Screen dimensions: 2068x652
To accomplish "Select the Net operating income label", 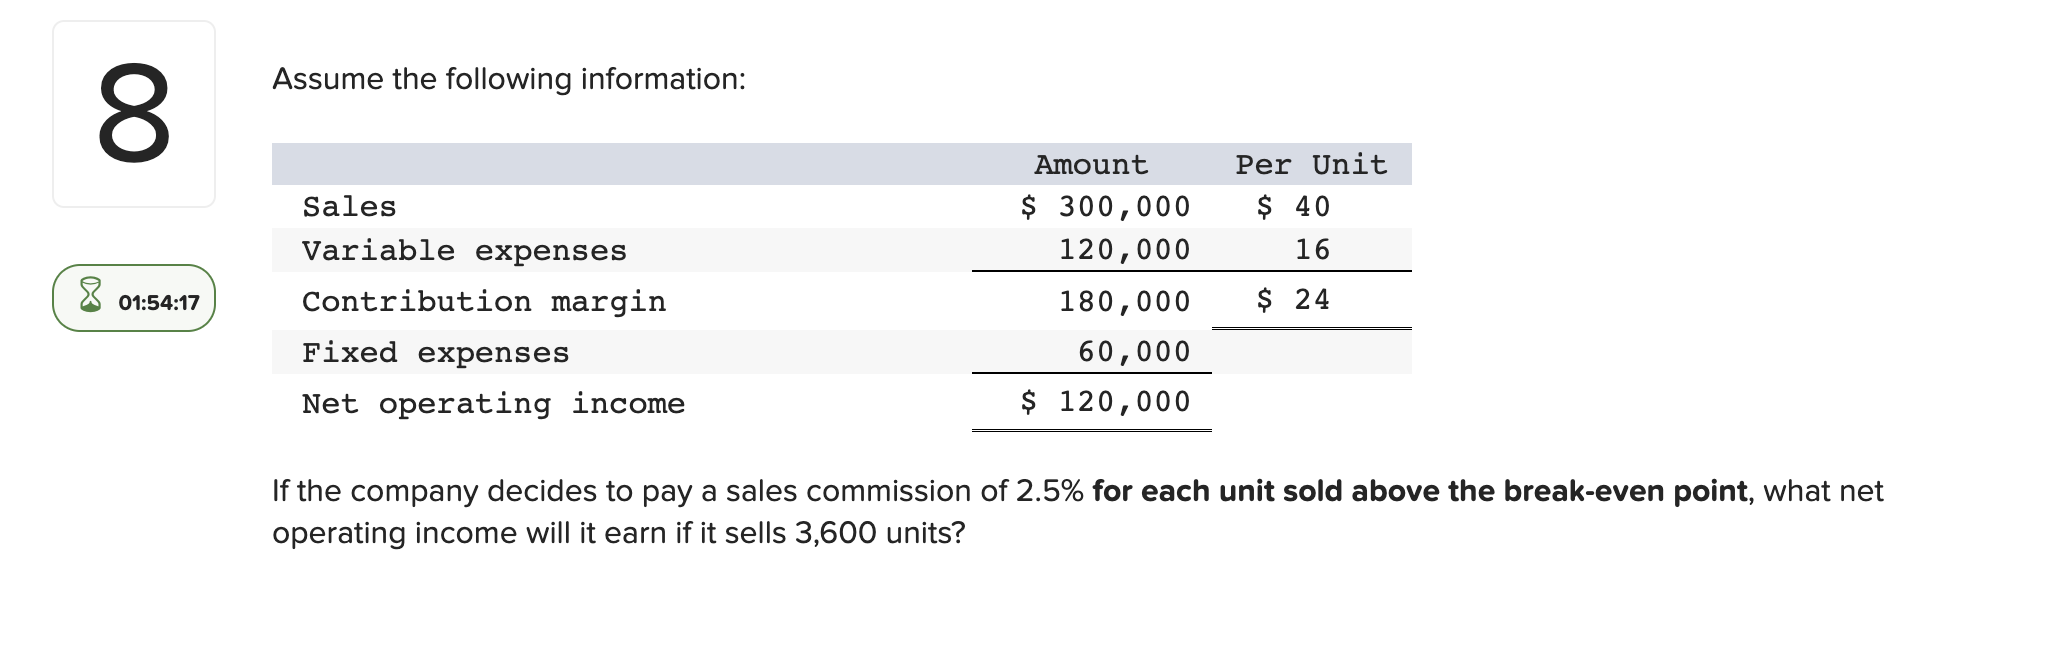I will pyautogui.click(x=493, y=404).
